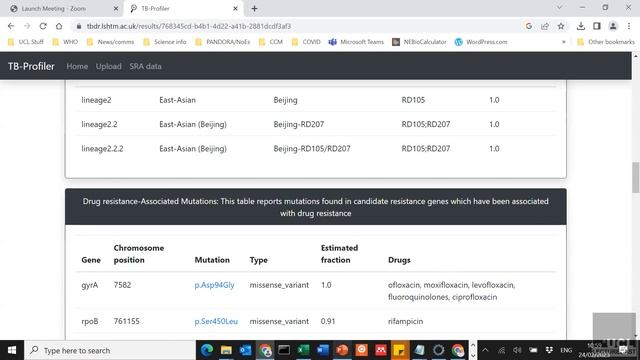Open the Chrome profile avatar icon

click(613, 26)
